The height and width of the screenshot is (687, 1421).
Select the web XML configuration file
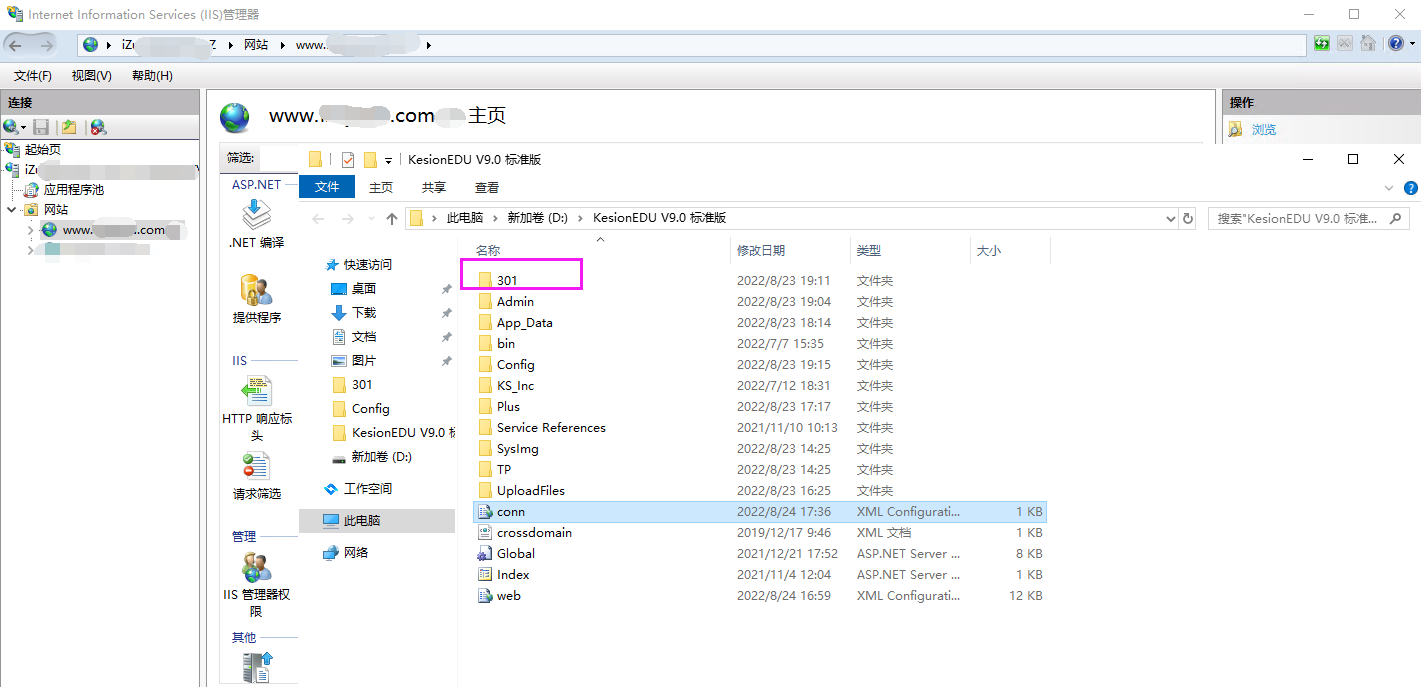pyautogui.click(x=509, y=596)
